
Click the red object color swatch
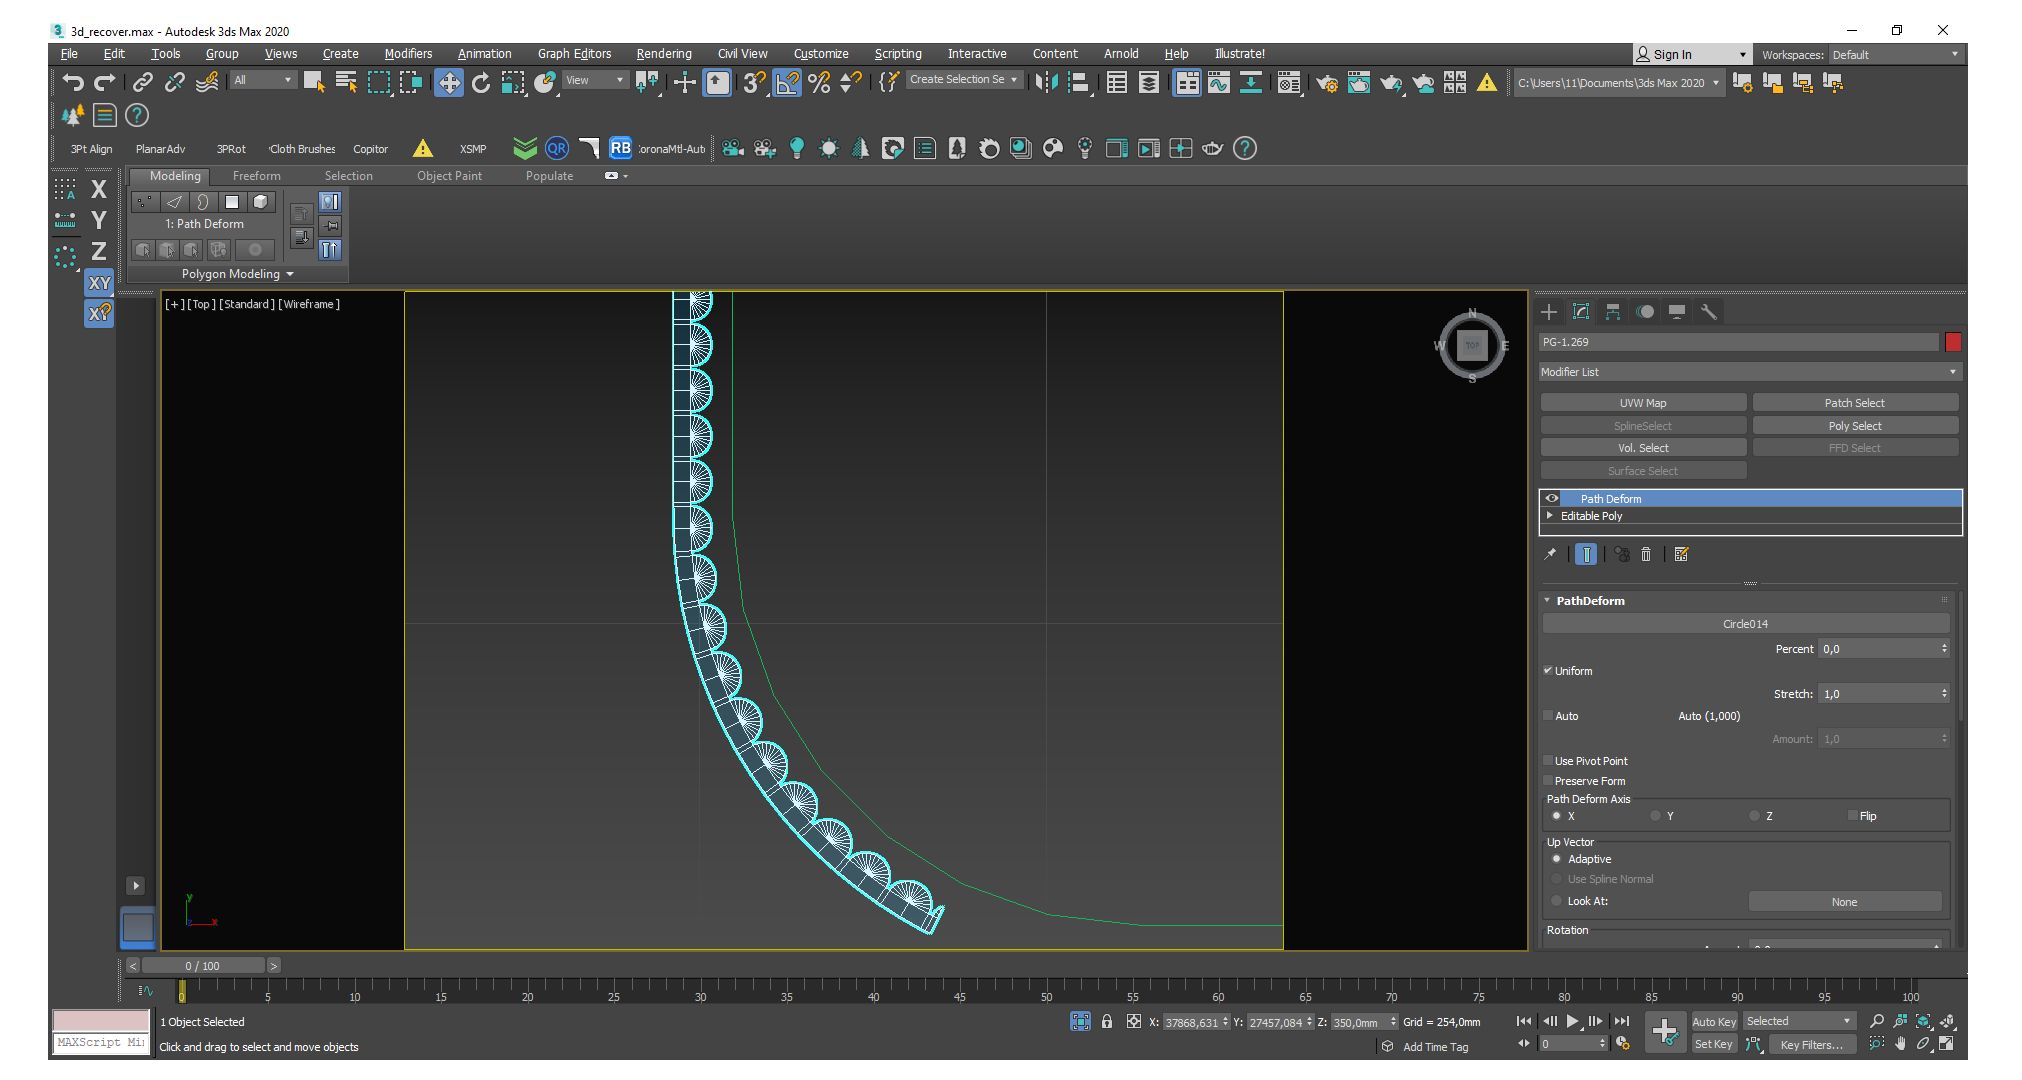tap(1953, 342)
